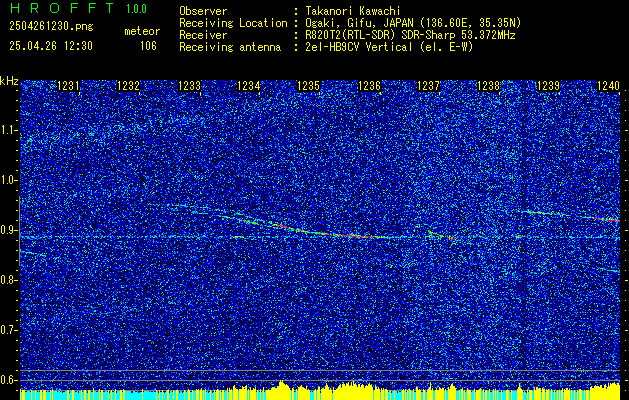Click the red meteor echo trace near 1236
Image resolution: width=629 pixels, height=400 pixels.
point(357,236)
